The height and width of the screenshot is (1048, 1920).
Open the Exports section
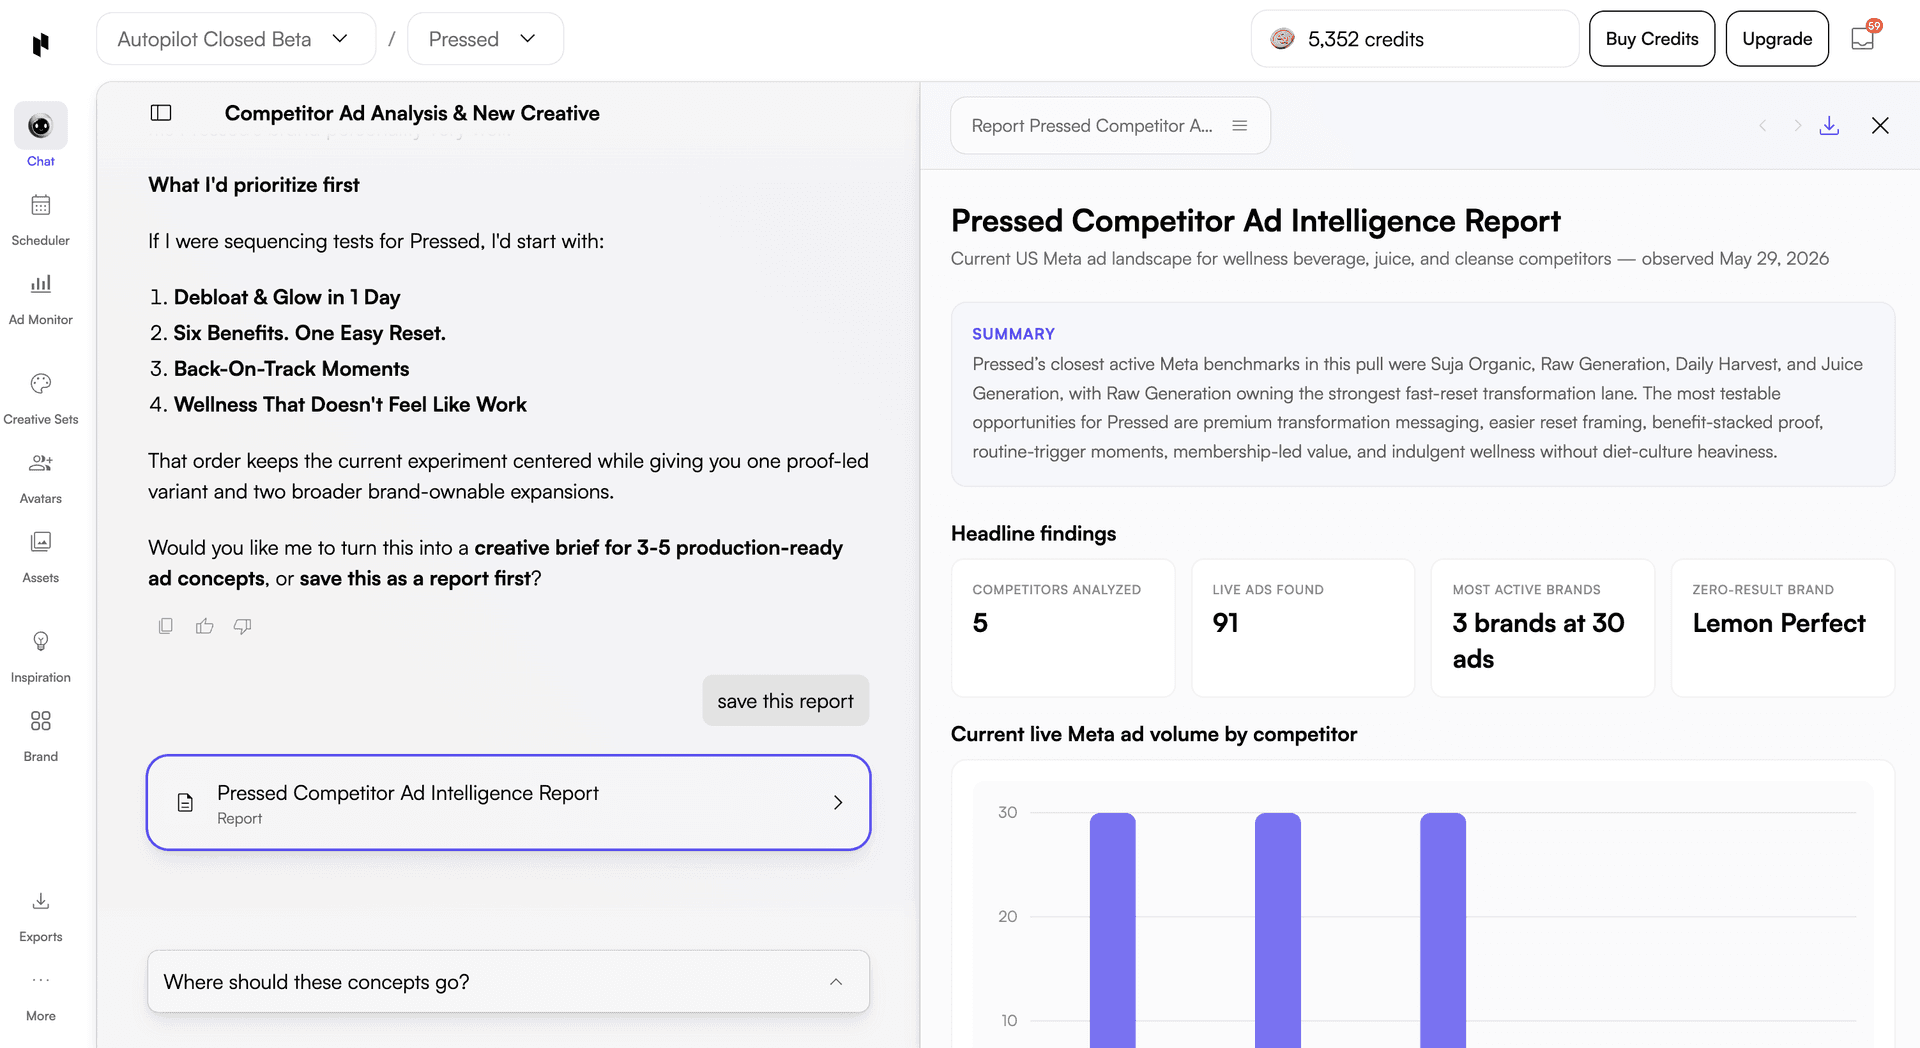[41, 916]
